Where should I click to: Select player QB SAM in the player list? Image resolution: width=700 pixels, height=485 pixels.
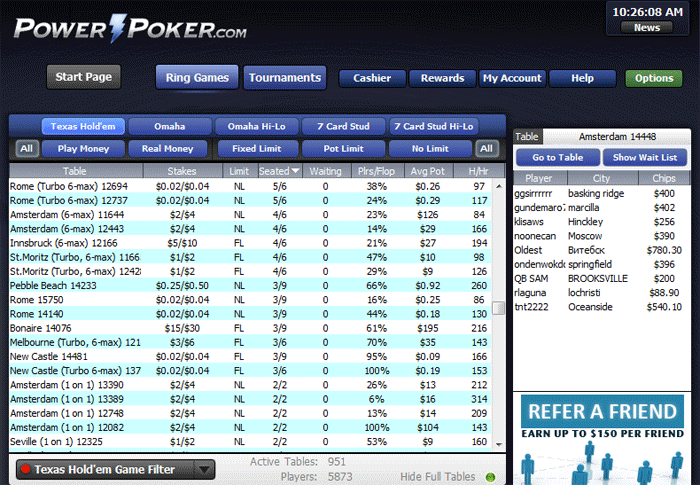click(x=602, y=279)
